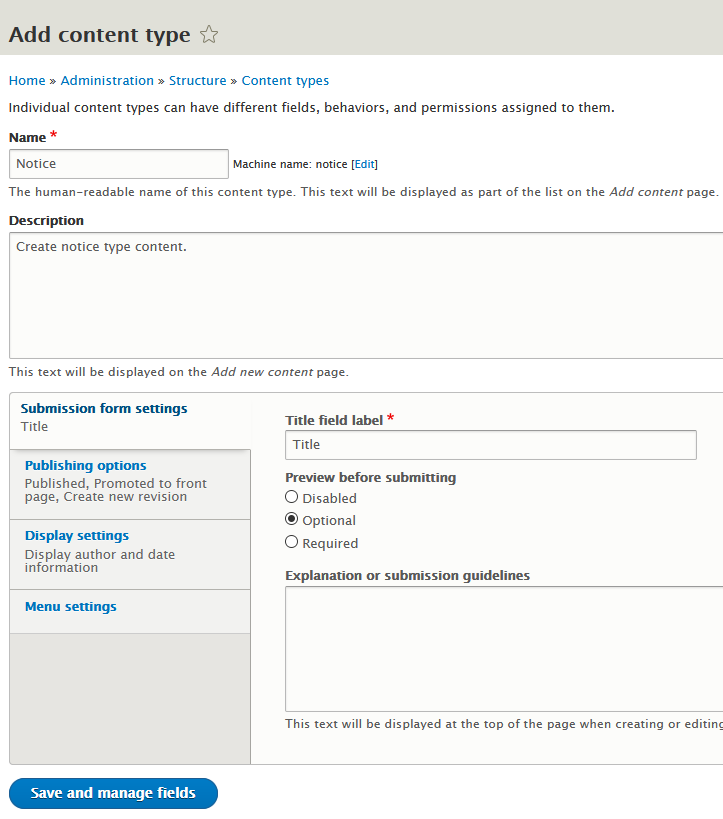Focus the Description text area

pyautogui.click(x=366, y=295)
